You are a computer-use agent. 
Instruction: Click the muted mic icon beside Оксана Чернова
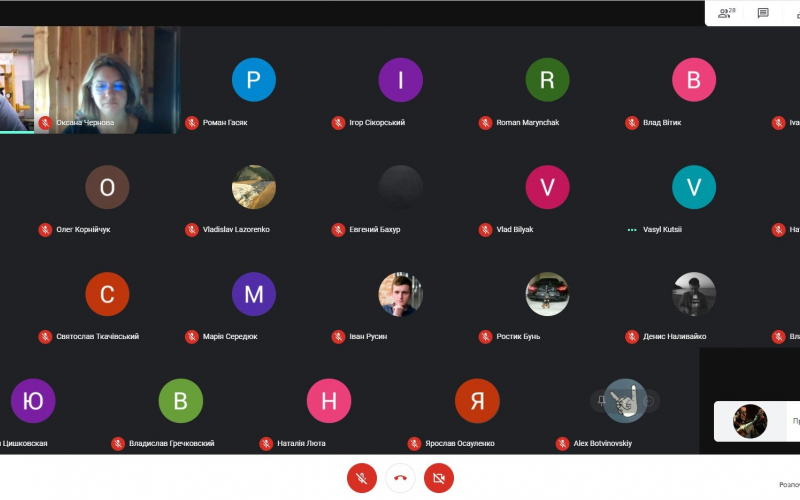point(45,122)
